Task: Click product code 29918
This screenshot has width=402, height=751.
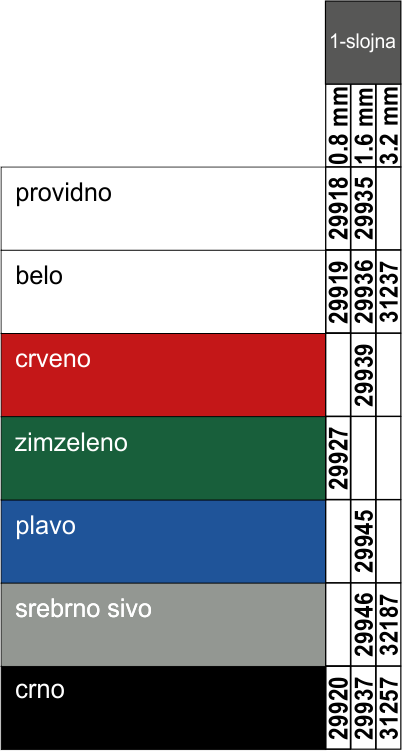Action: point(338,209)
